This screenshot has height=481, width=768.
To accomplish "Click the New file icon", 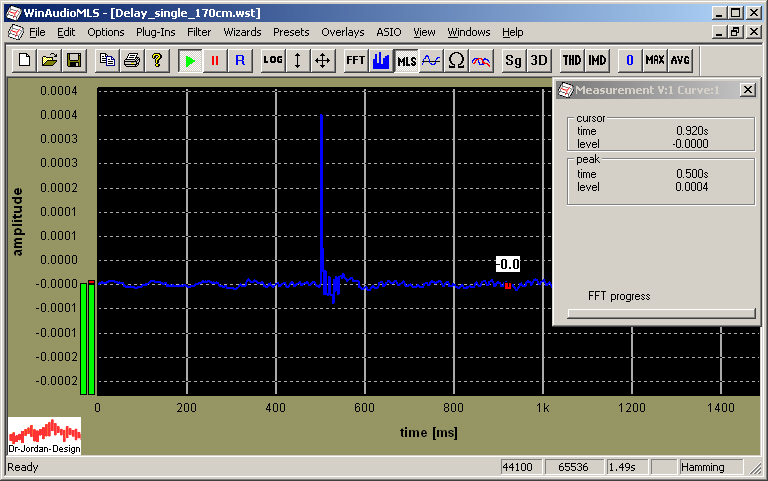I will (26, 60).
